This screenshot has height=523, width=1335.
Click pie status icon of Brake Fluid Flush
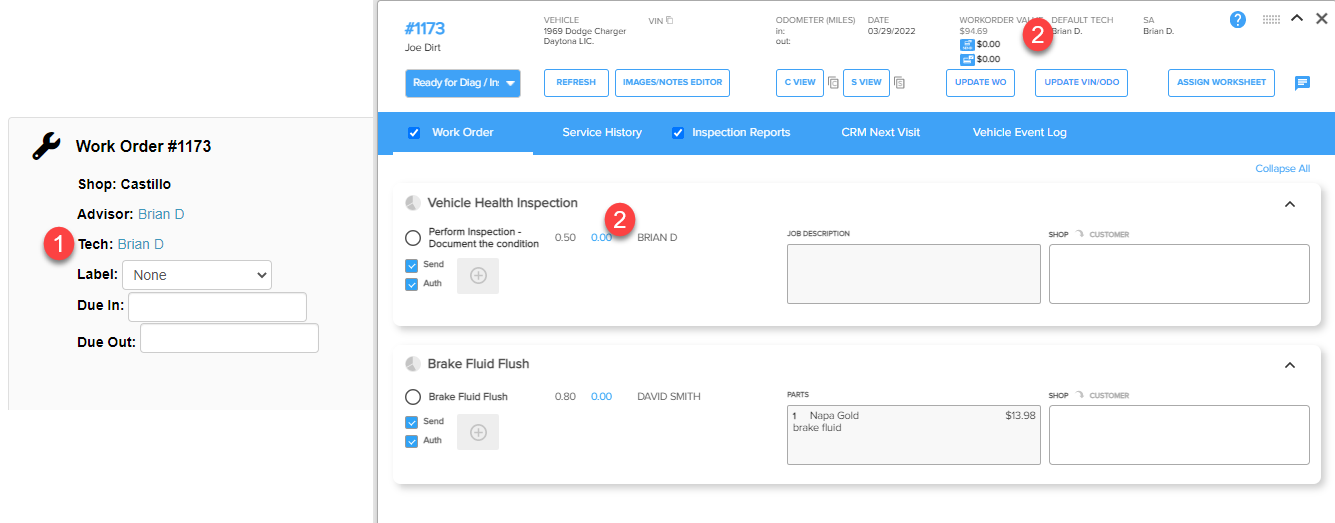(x=413, y=364)
